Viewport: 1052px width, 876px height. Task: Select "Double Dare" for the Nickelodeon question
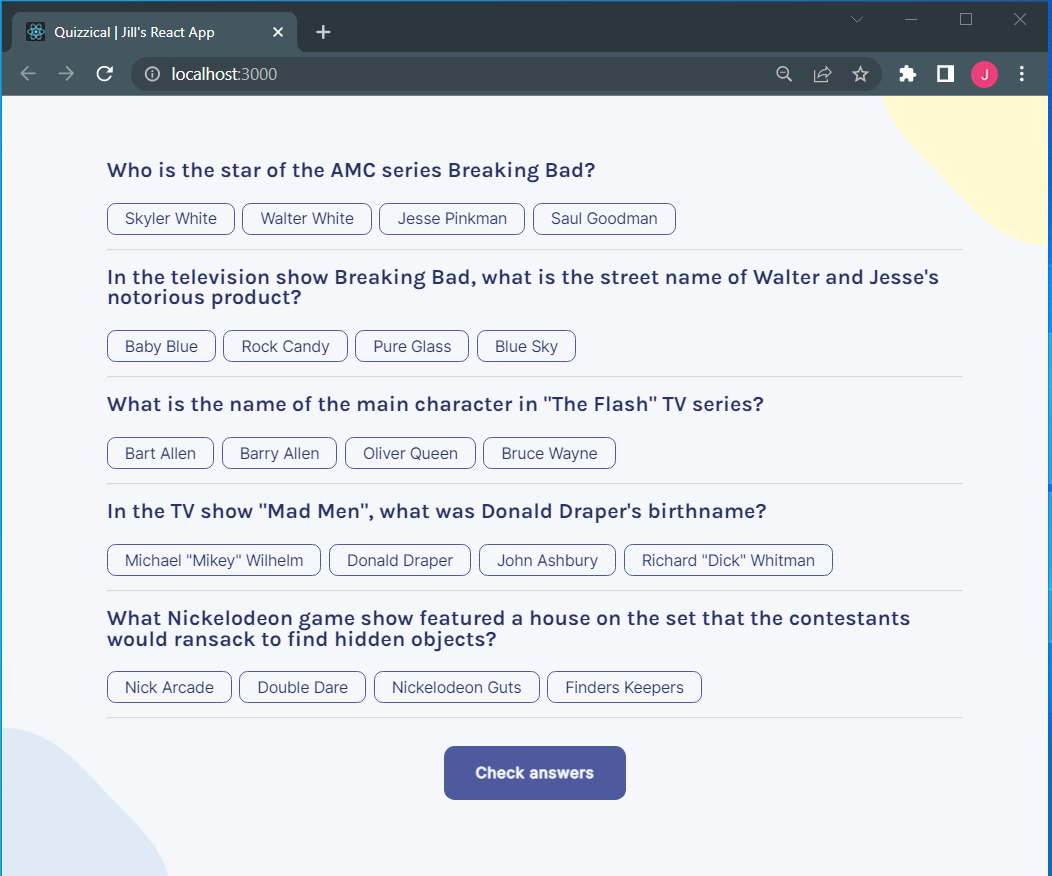pyautogui.click(x=302, y=687)
